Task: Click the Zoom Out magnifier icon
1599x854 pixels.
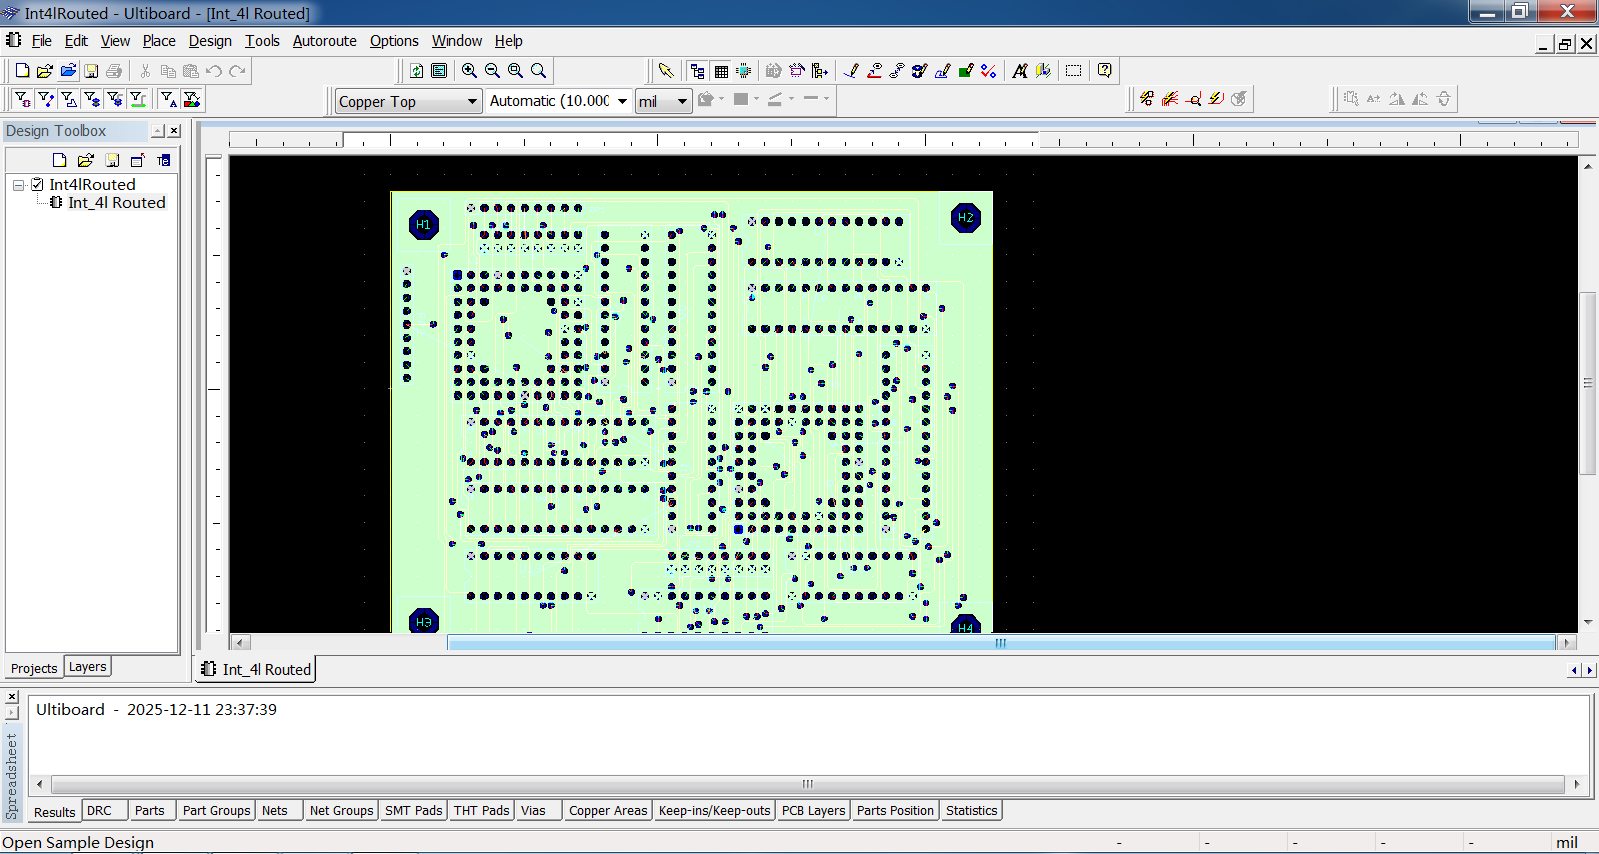Action: pos(492,71)
